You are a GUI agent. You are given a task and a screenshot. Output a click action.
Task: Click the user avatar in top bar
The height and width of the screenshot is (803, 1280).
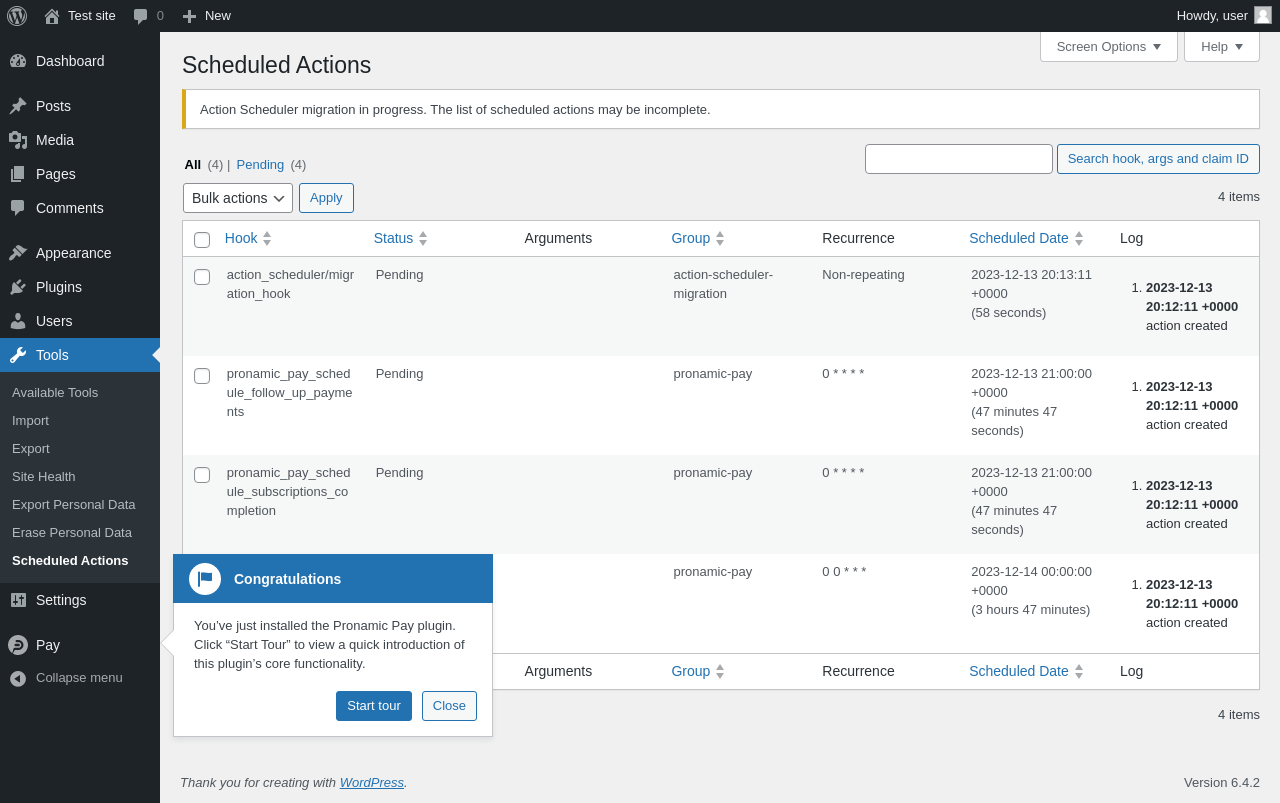[x=1263, y=15]
